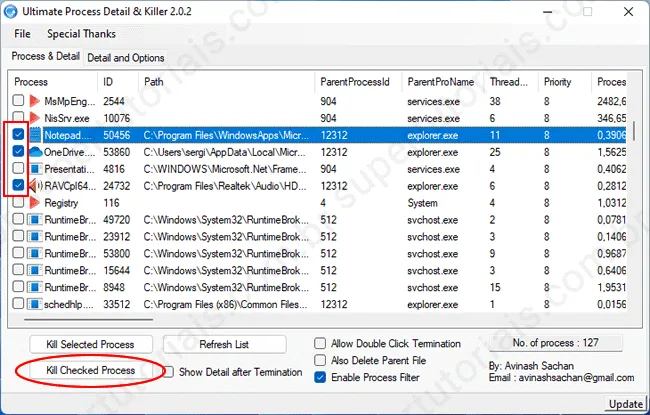This screenshot has width=650, height=415.
Task: Enable Also Delete Parent File
Action: 320,360
